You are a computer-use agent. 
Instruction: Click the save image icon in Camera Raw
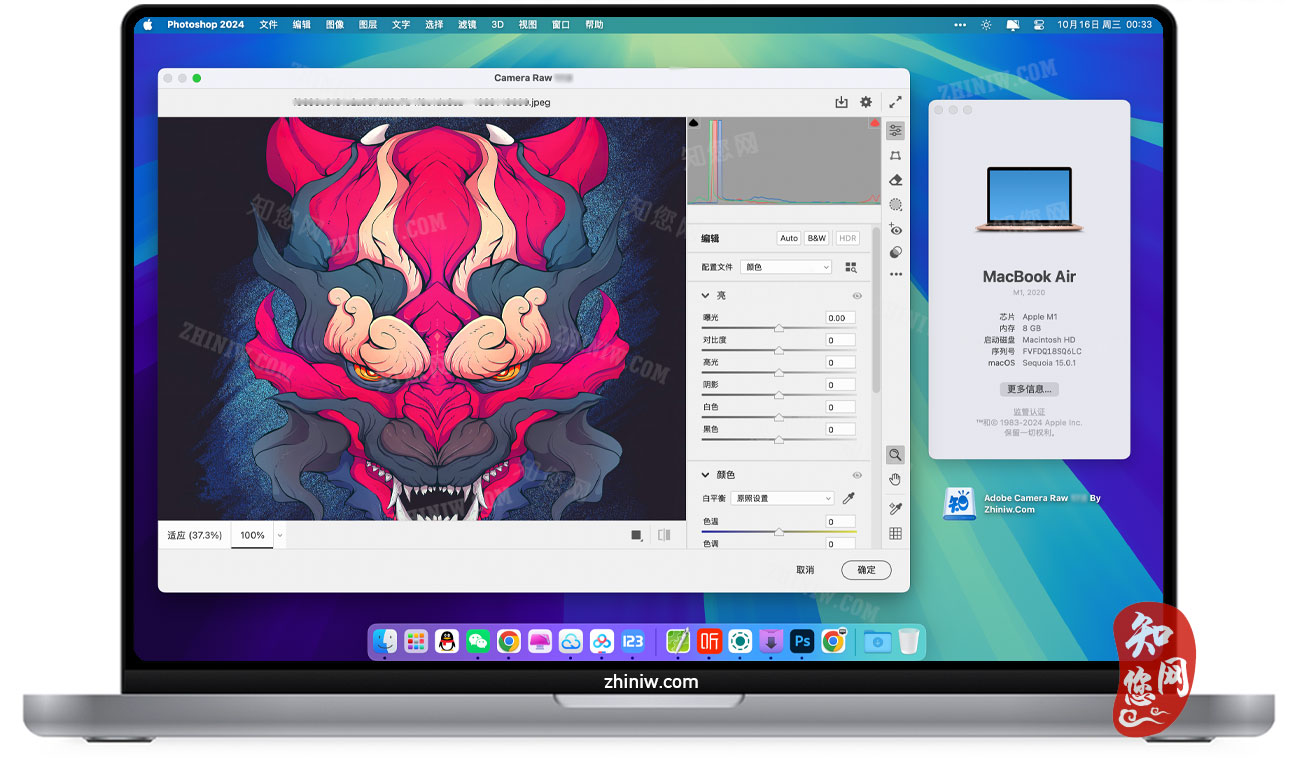[x=841, y=102]
